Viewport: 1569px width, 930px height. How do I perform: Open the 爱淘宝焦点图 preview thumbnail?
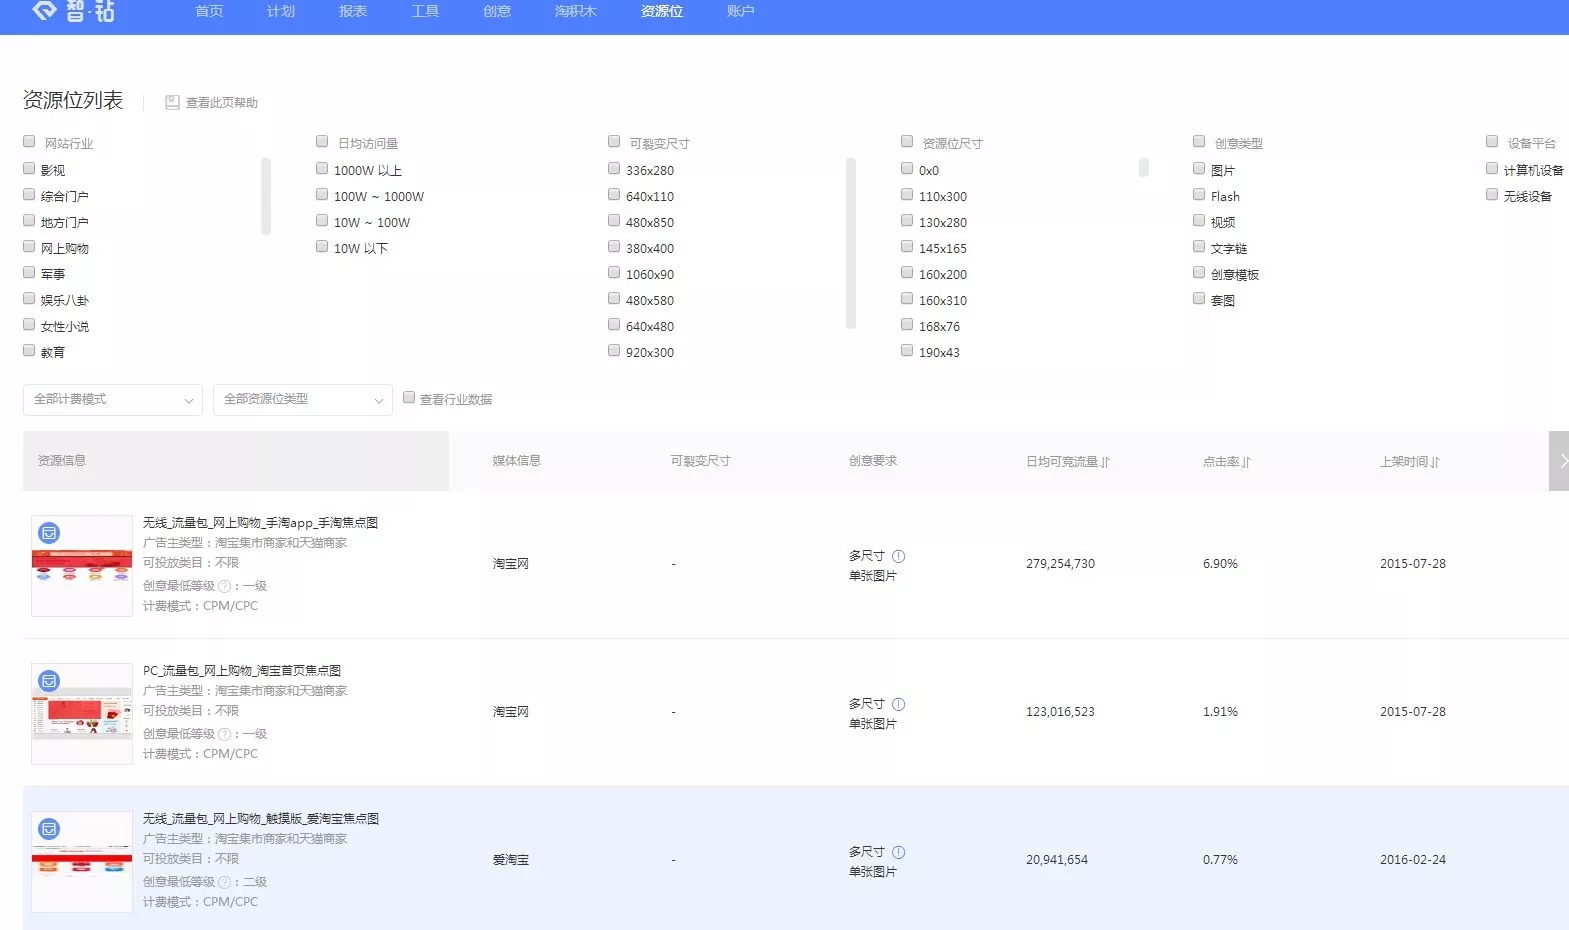82,862
